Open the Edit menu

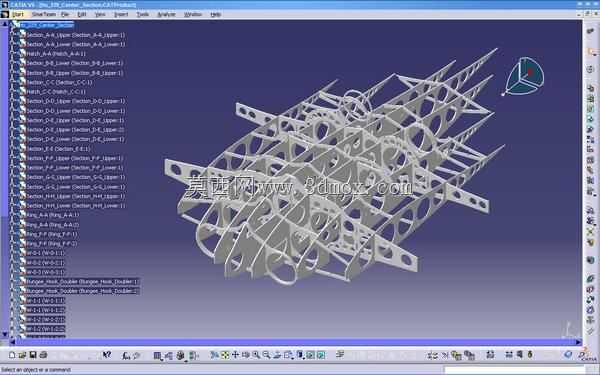pyautogui.click(x=82, y=14)
